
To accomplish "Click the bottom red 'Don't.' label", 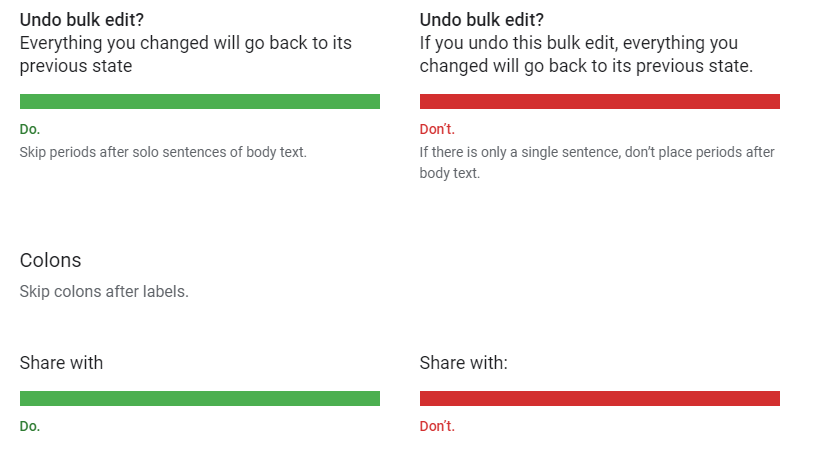I will pos(437,427).
